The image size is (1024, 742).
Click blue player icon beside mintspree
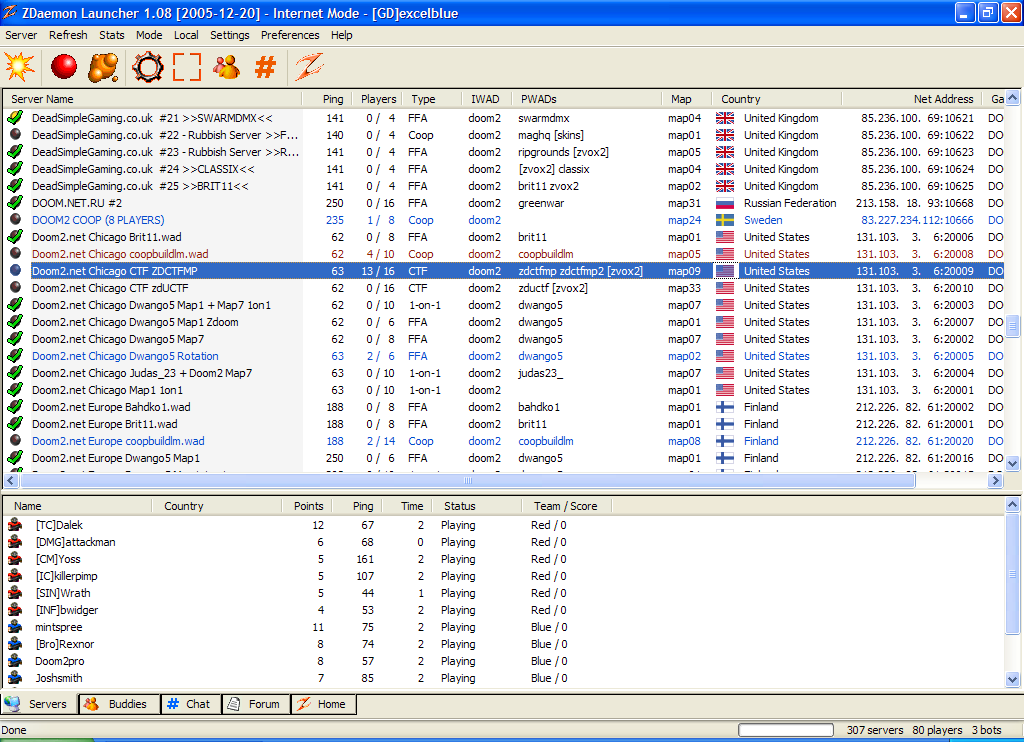coord(14,626)
